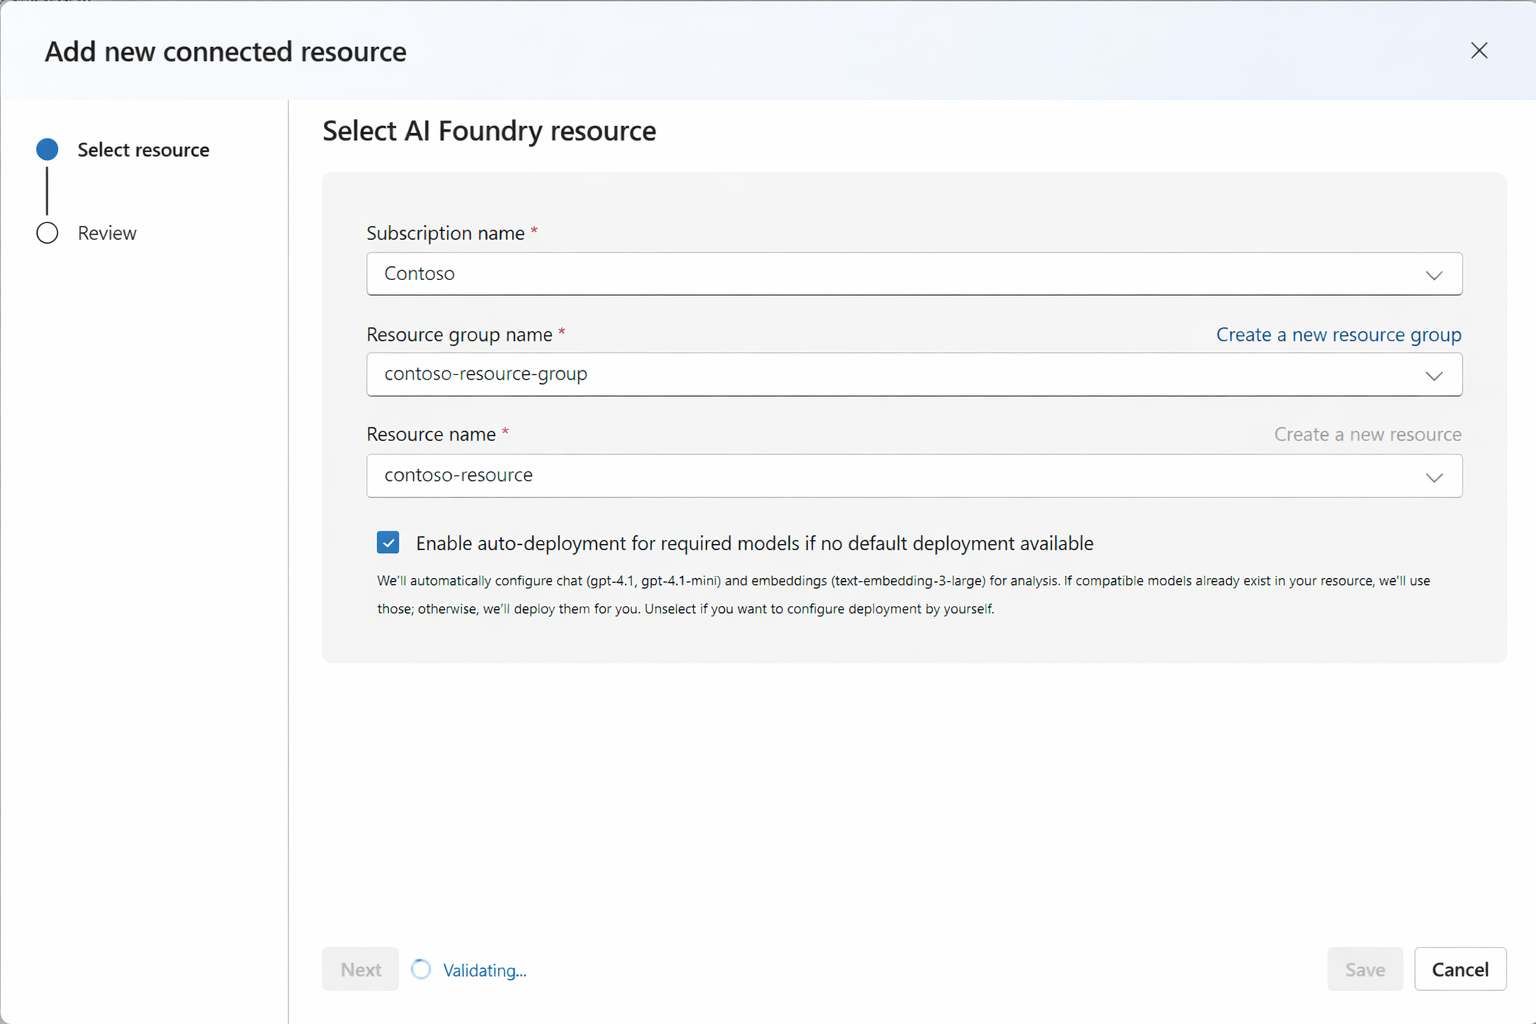Click the empty Review step circle

pyautogui.click(x=47, y=233)
